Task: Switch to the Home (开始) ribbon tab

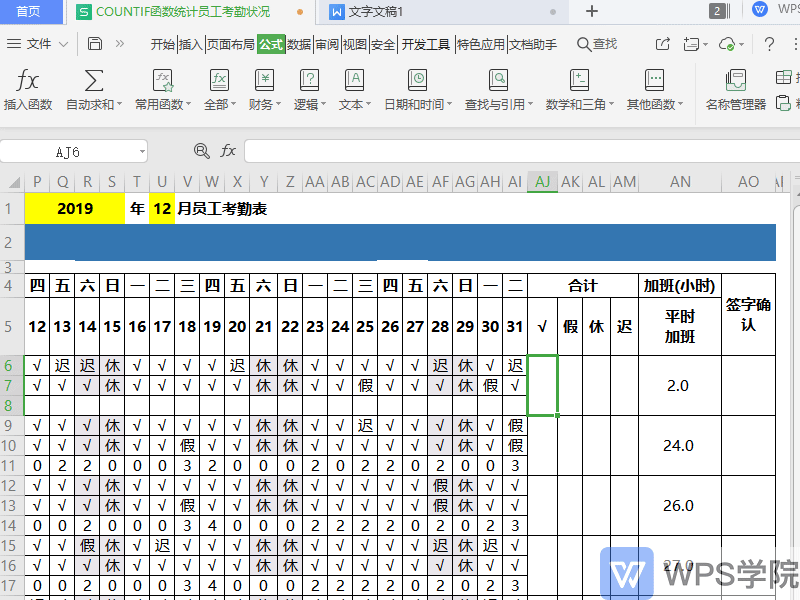Action: [163, 44]
